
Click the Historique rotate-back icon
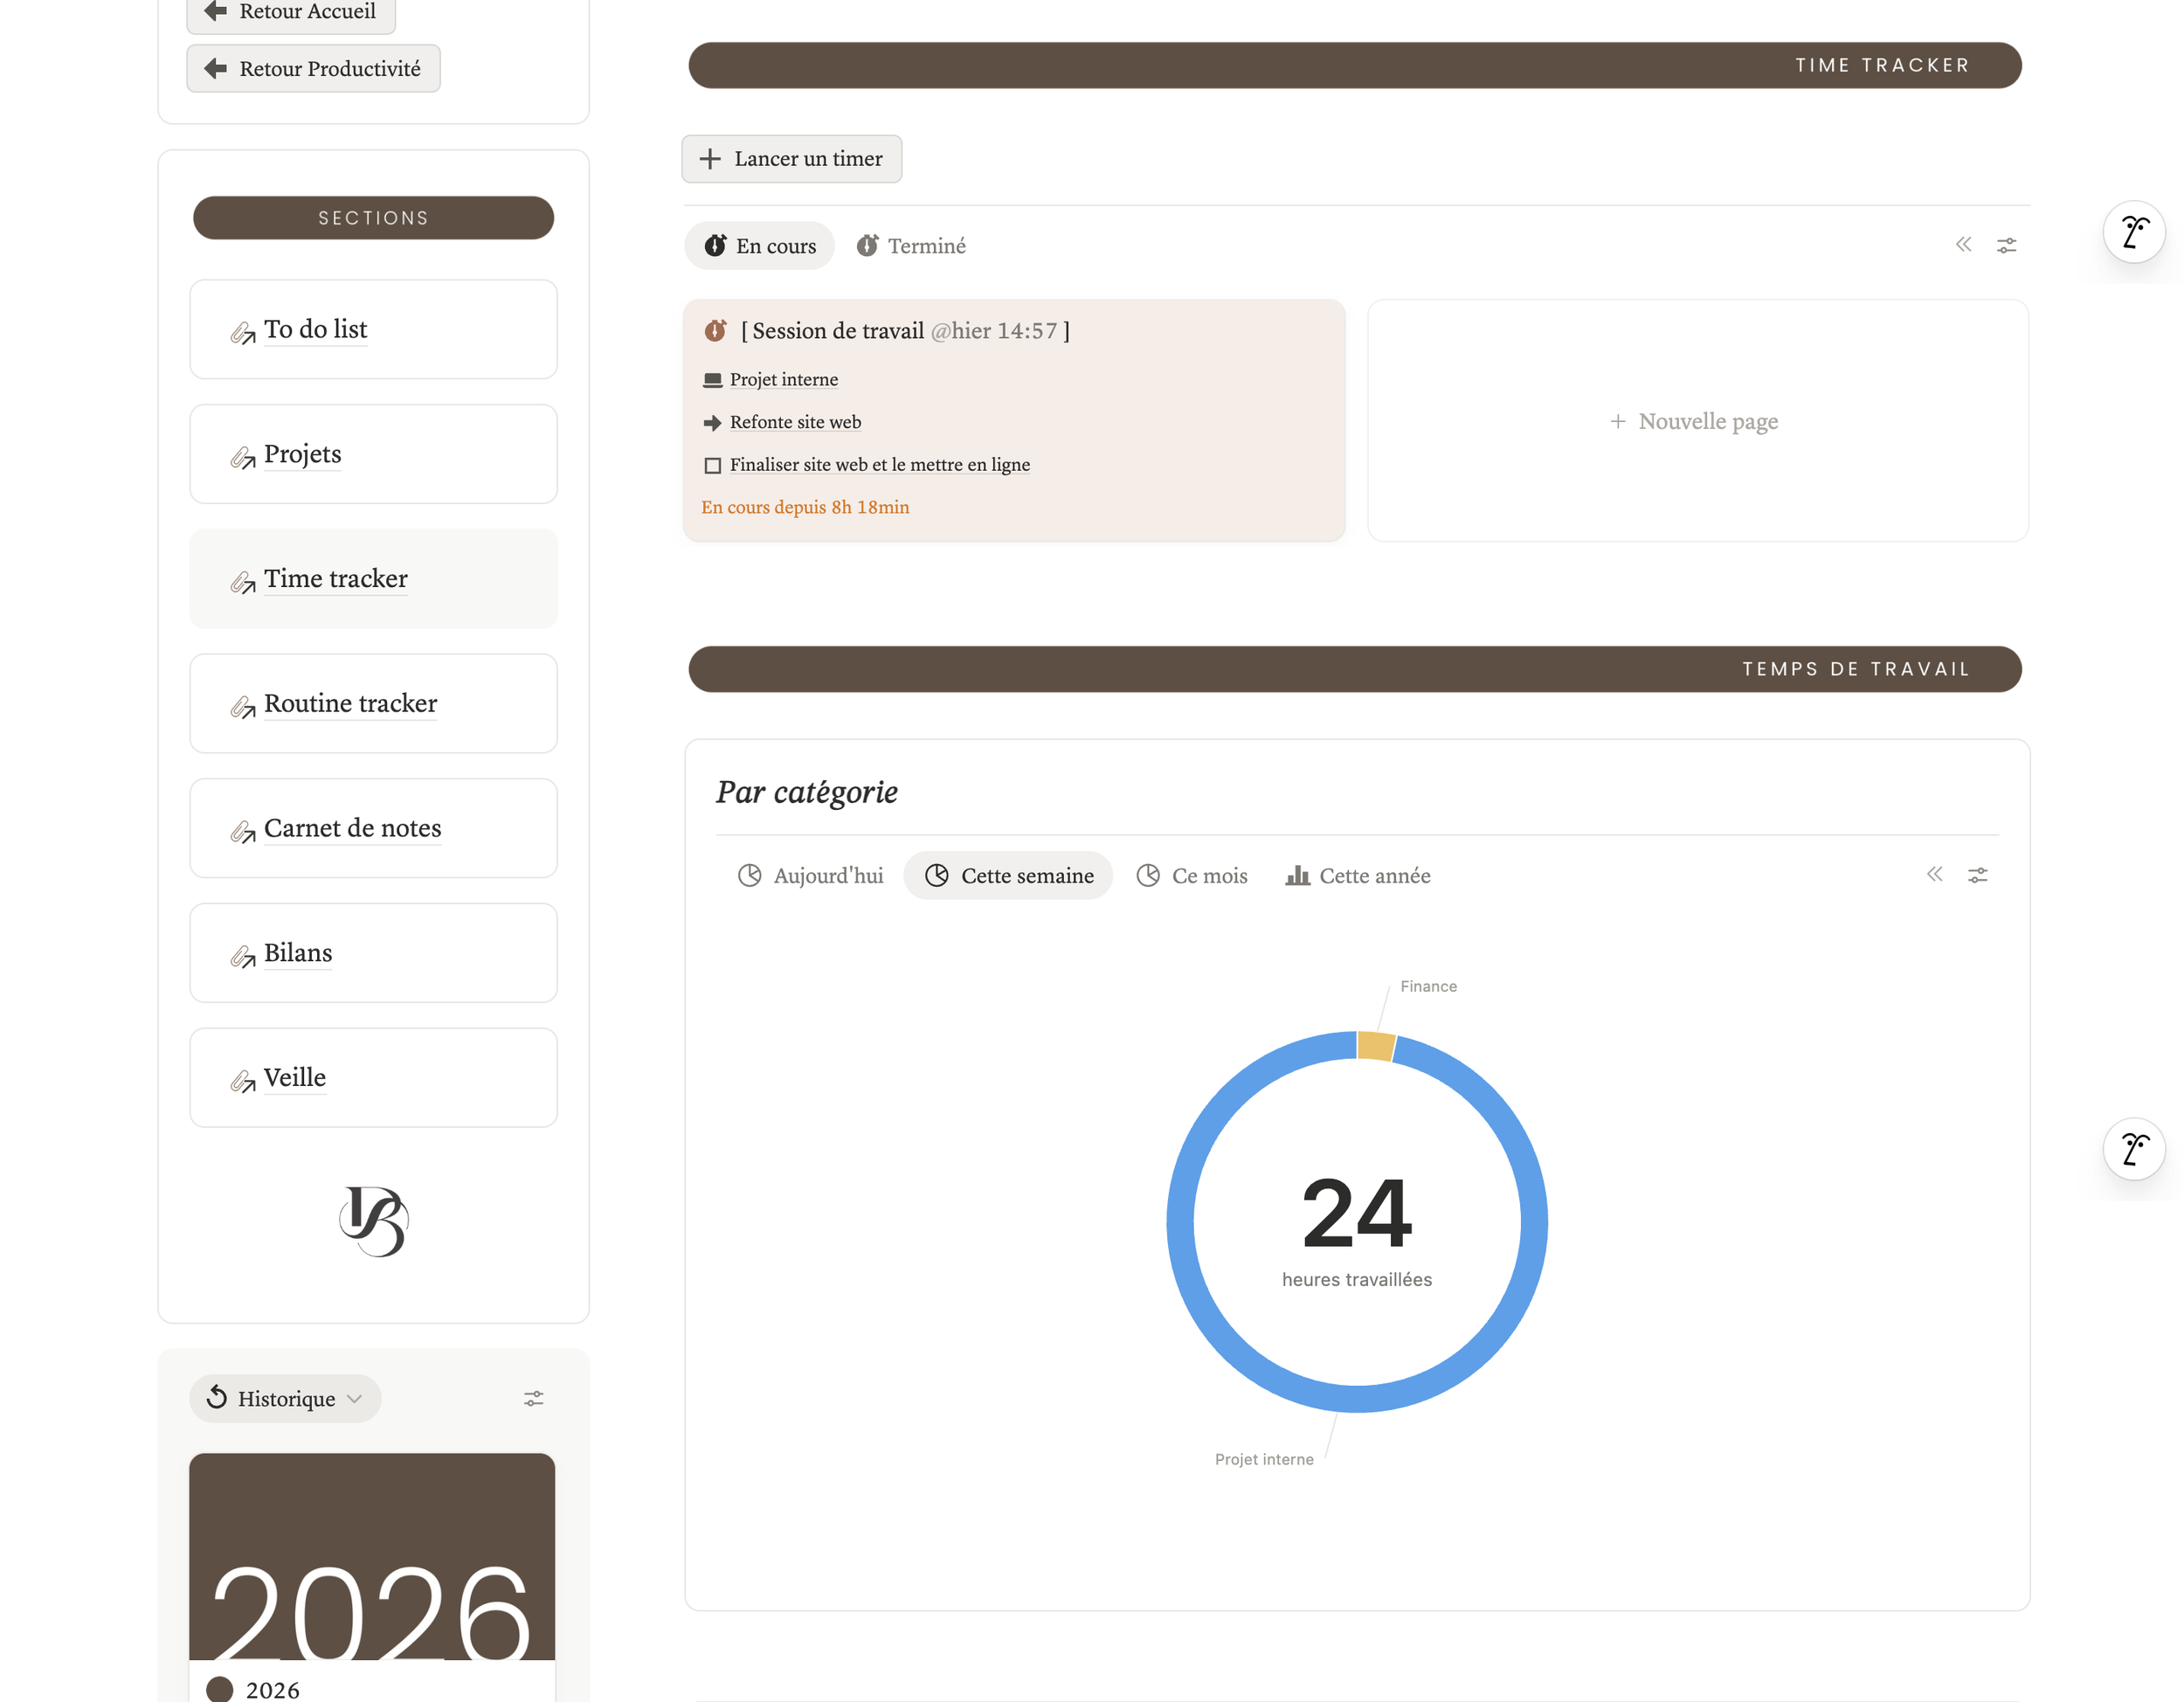point(216,1398)
